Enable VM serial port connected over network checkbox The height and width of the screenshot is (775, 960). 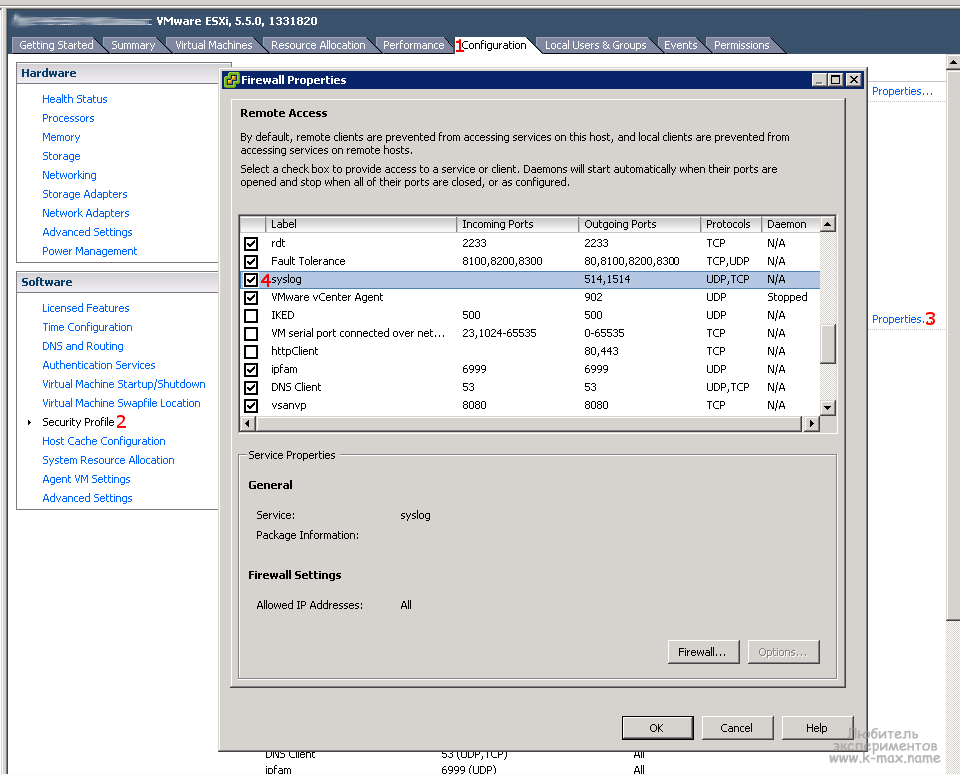251,334
